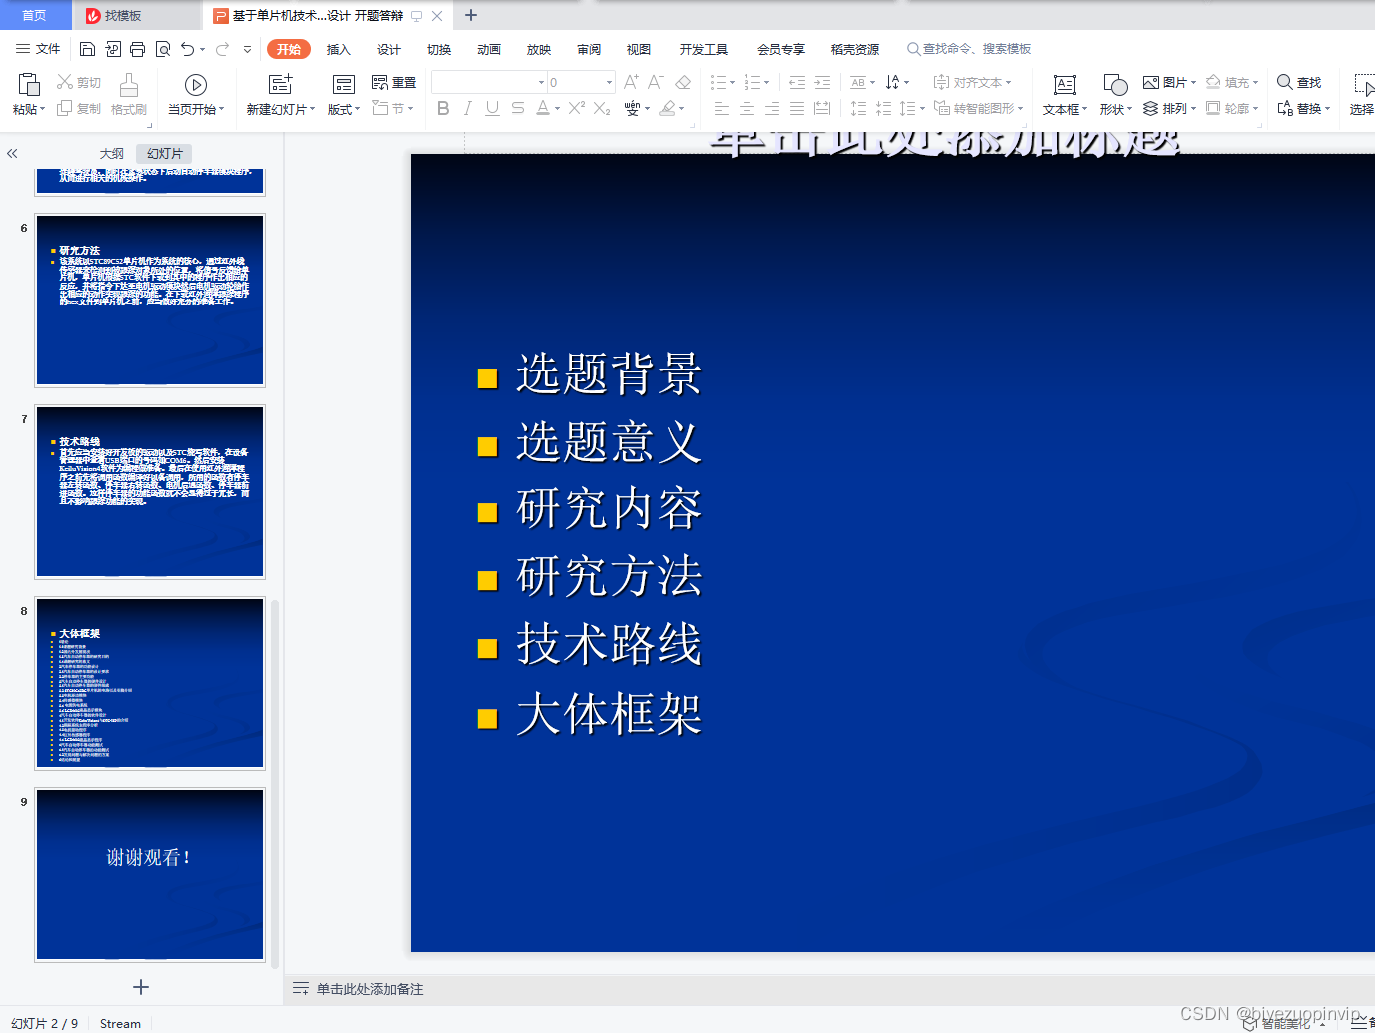
Task: Click the command search box (查找命令)
Action: (968, 49)
